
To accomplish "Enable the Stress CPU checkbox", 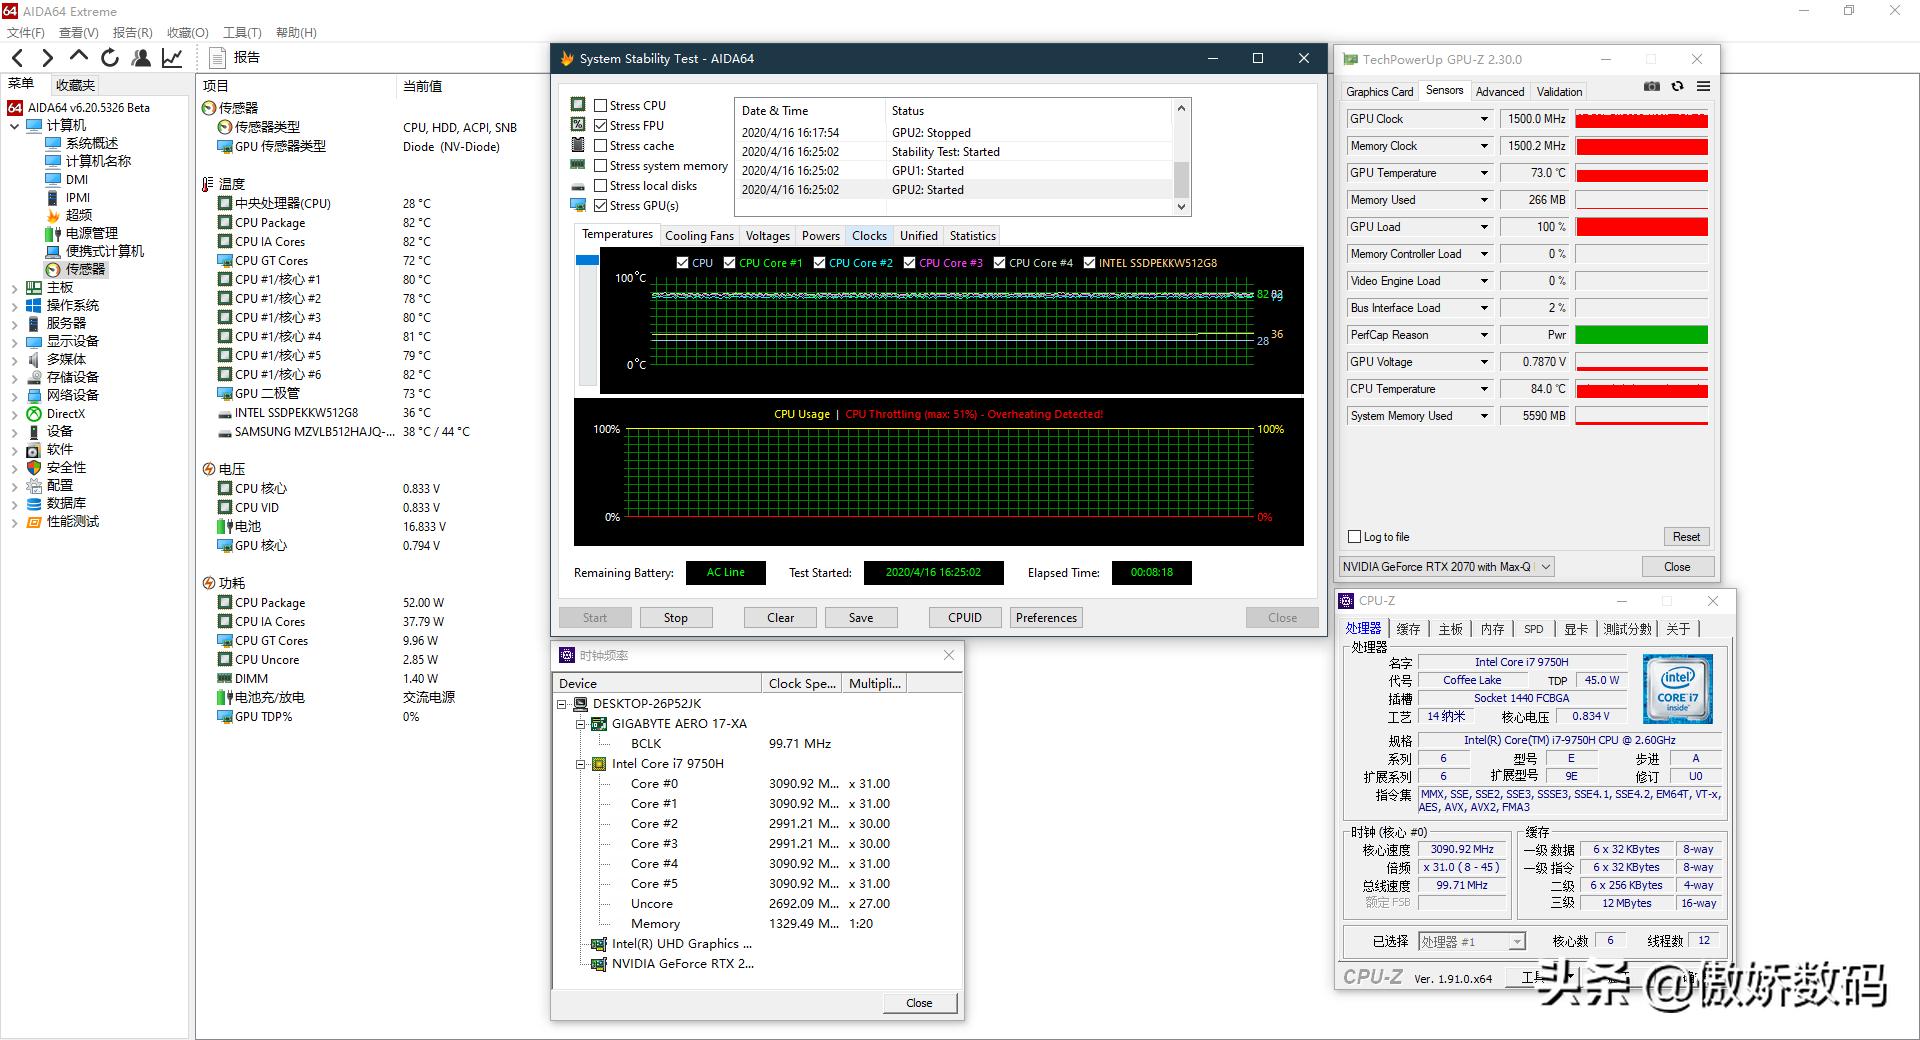I will [x=601, y=105].
